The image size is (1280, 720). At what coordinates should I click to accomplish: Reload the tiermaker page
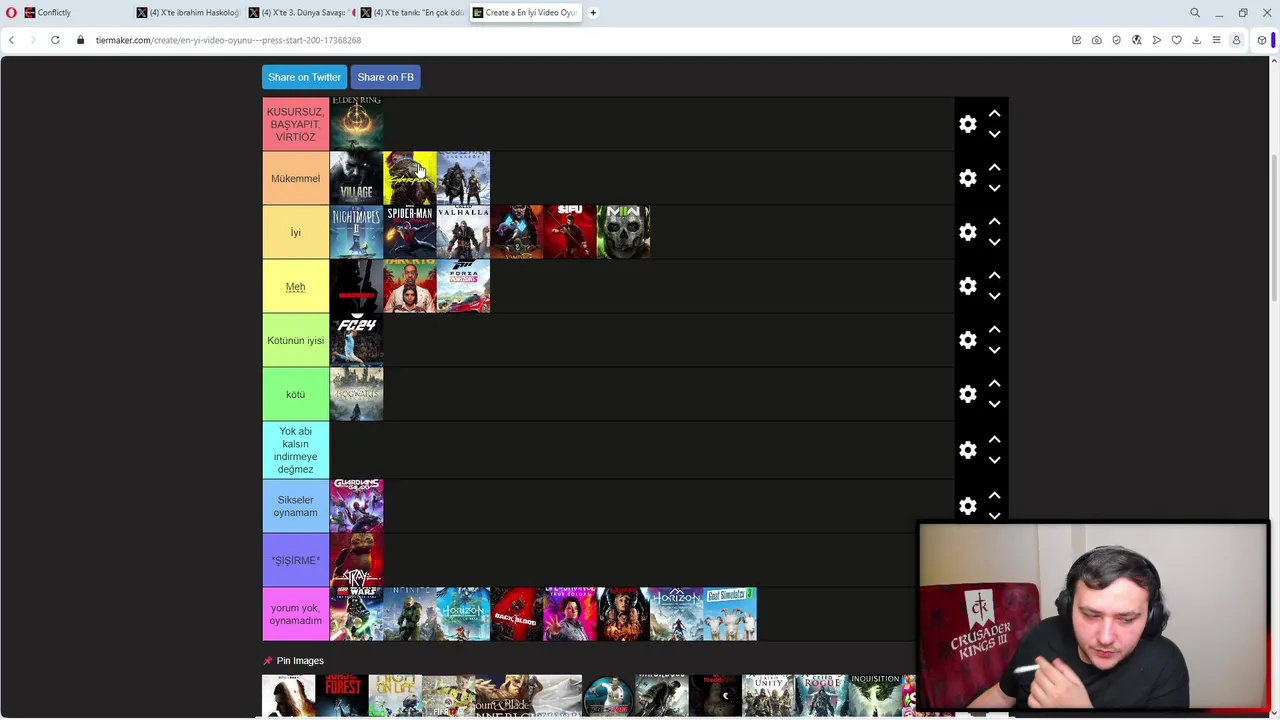[55, 40]
